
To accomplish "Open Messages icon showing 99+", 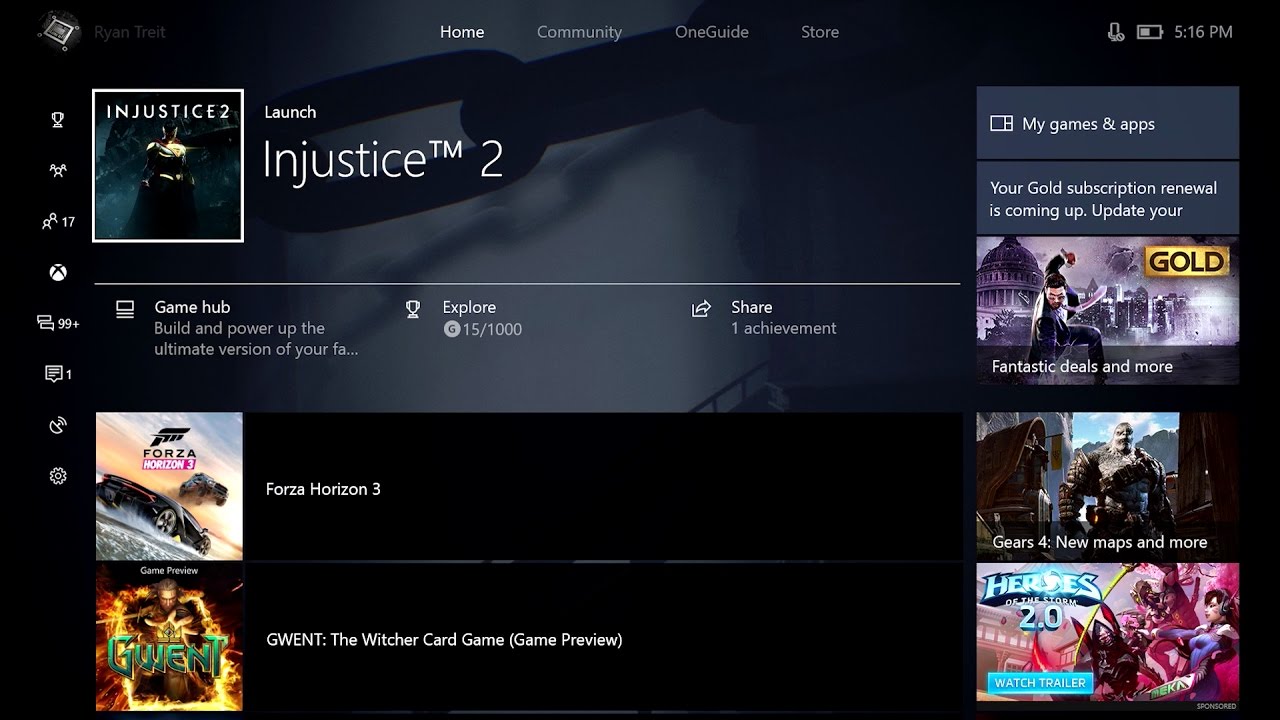I will (x=58, y=323).
